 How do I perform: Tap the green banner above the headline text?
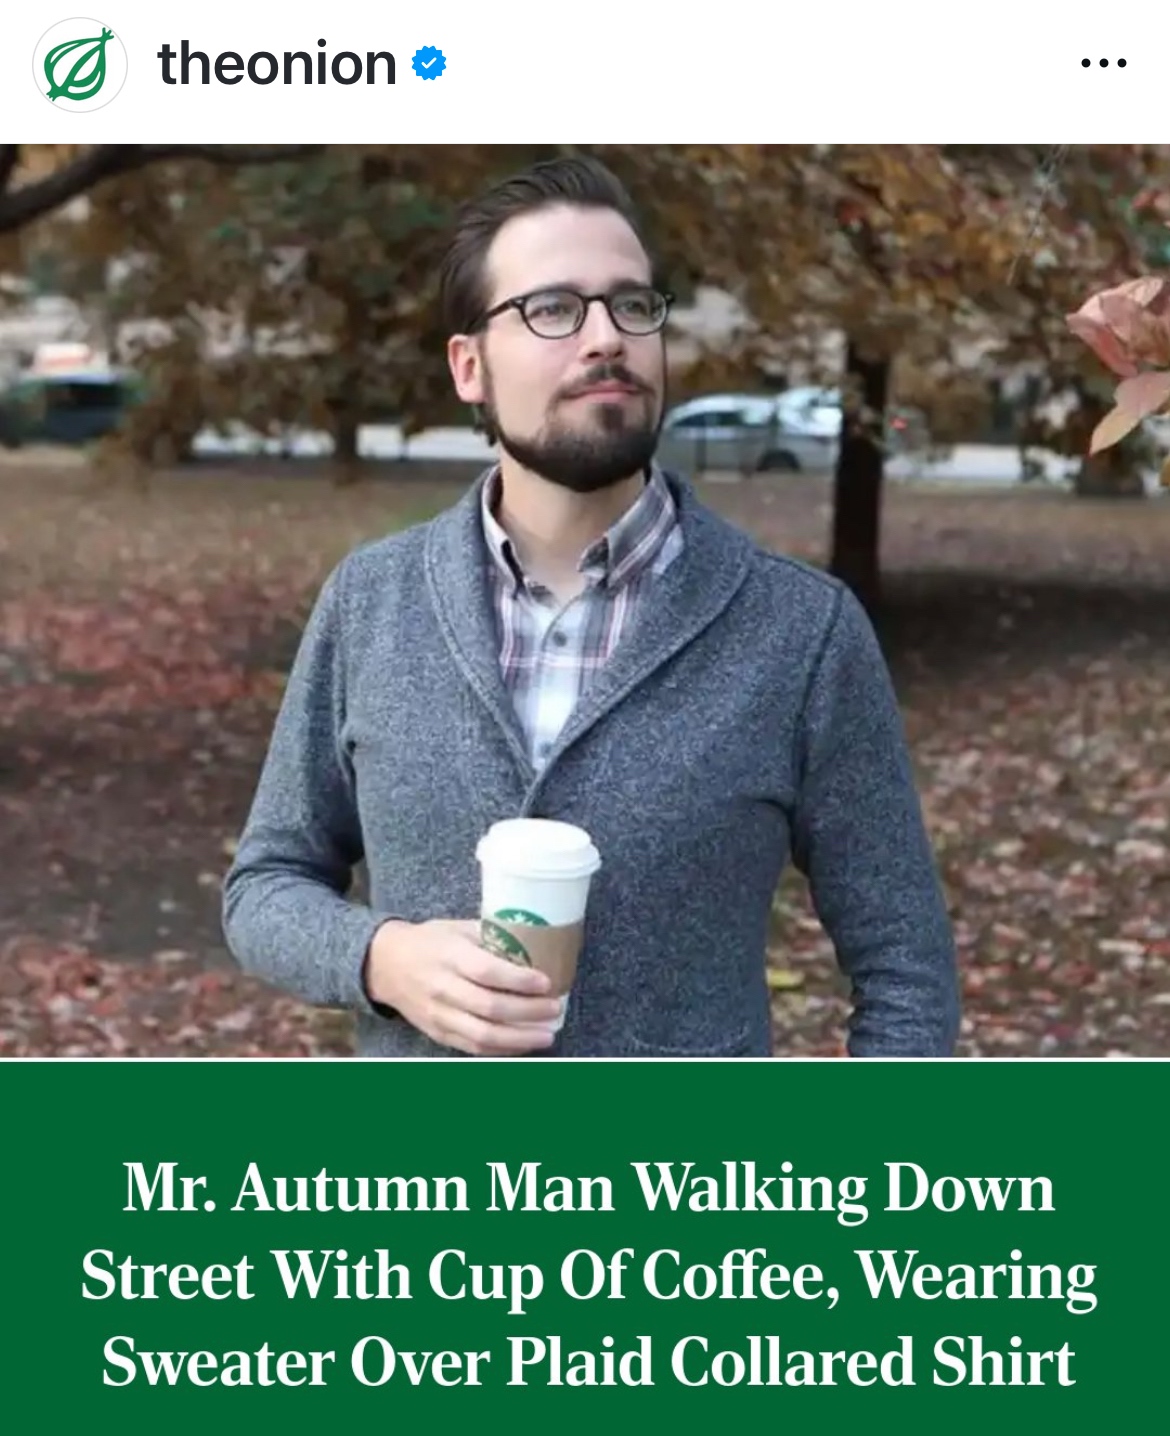[585, 1105]
